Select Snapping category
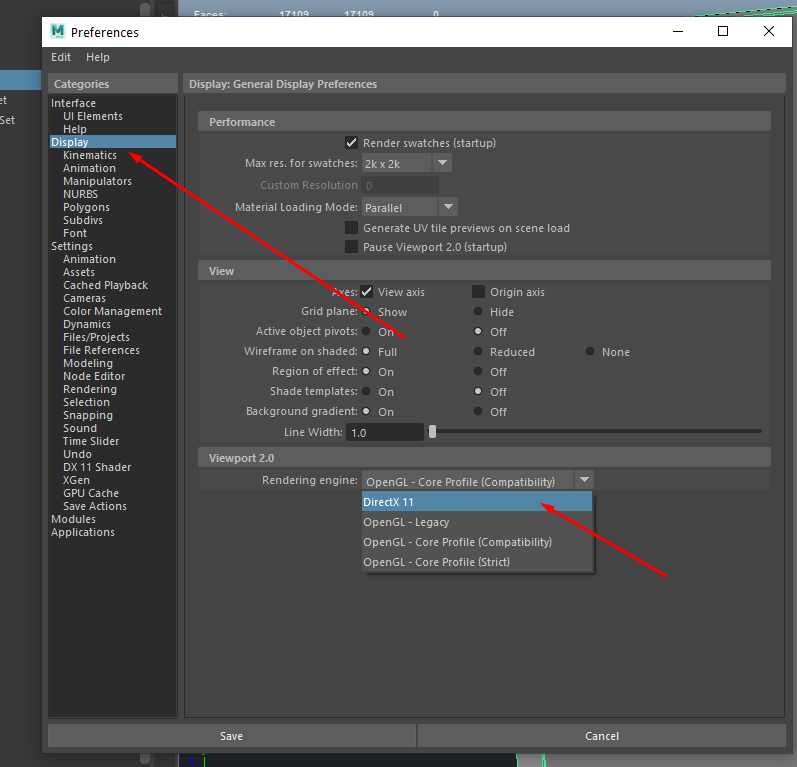The width and height of the screenshot is (797, 767). click(88, 415)
